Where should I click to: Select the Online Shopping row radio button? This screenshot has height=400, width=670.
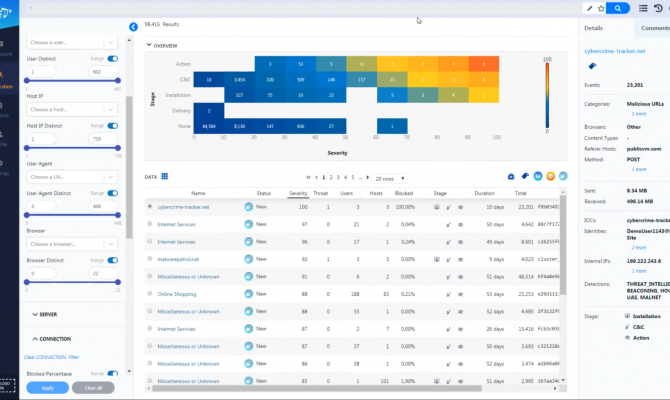pyautogui.click(x=150, y=294)
